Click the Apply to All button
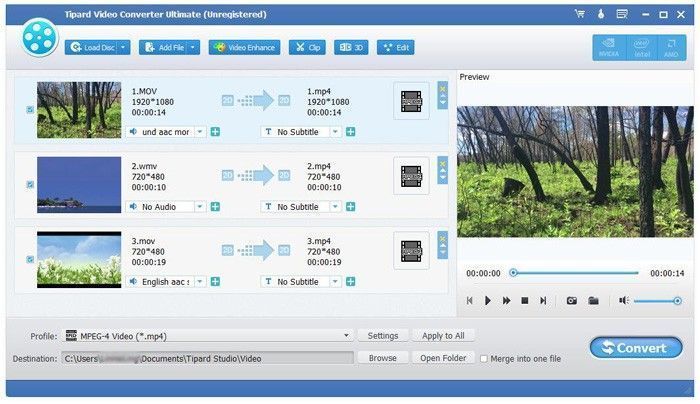 pos(443,336)
